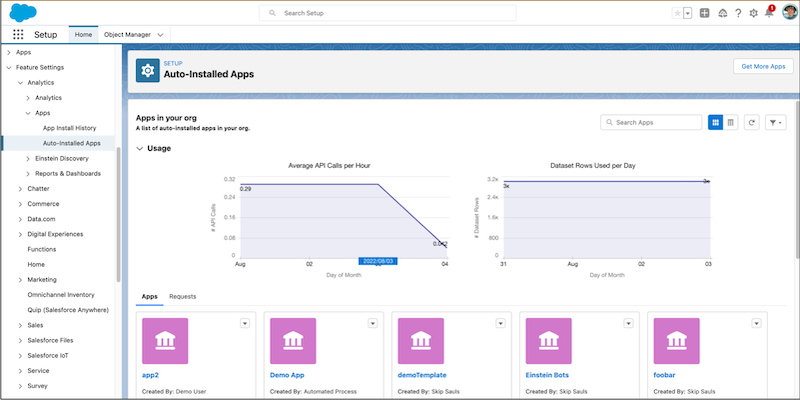Open Quip (Salesforce Anywhere) in sidebar
Image resolution: width=800 pixels, height=400 pixels.
(x=68, y=310)
